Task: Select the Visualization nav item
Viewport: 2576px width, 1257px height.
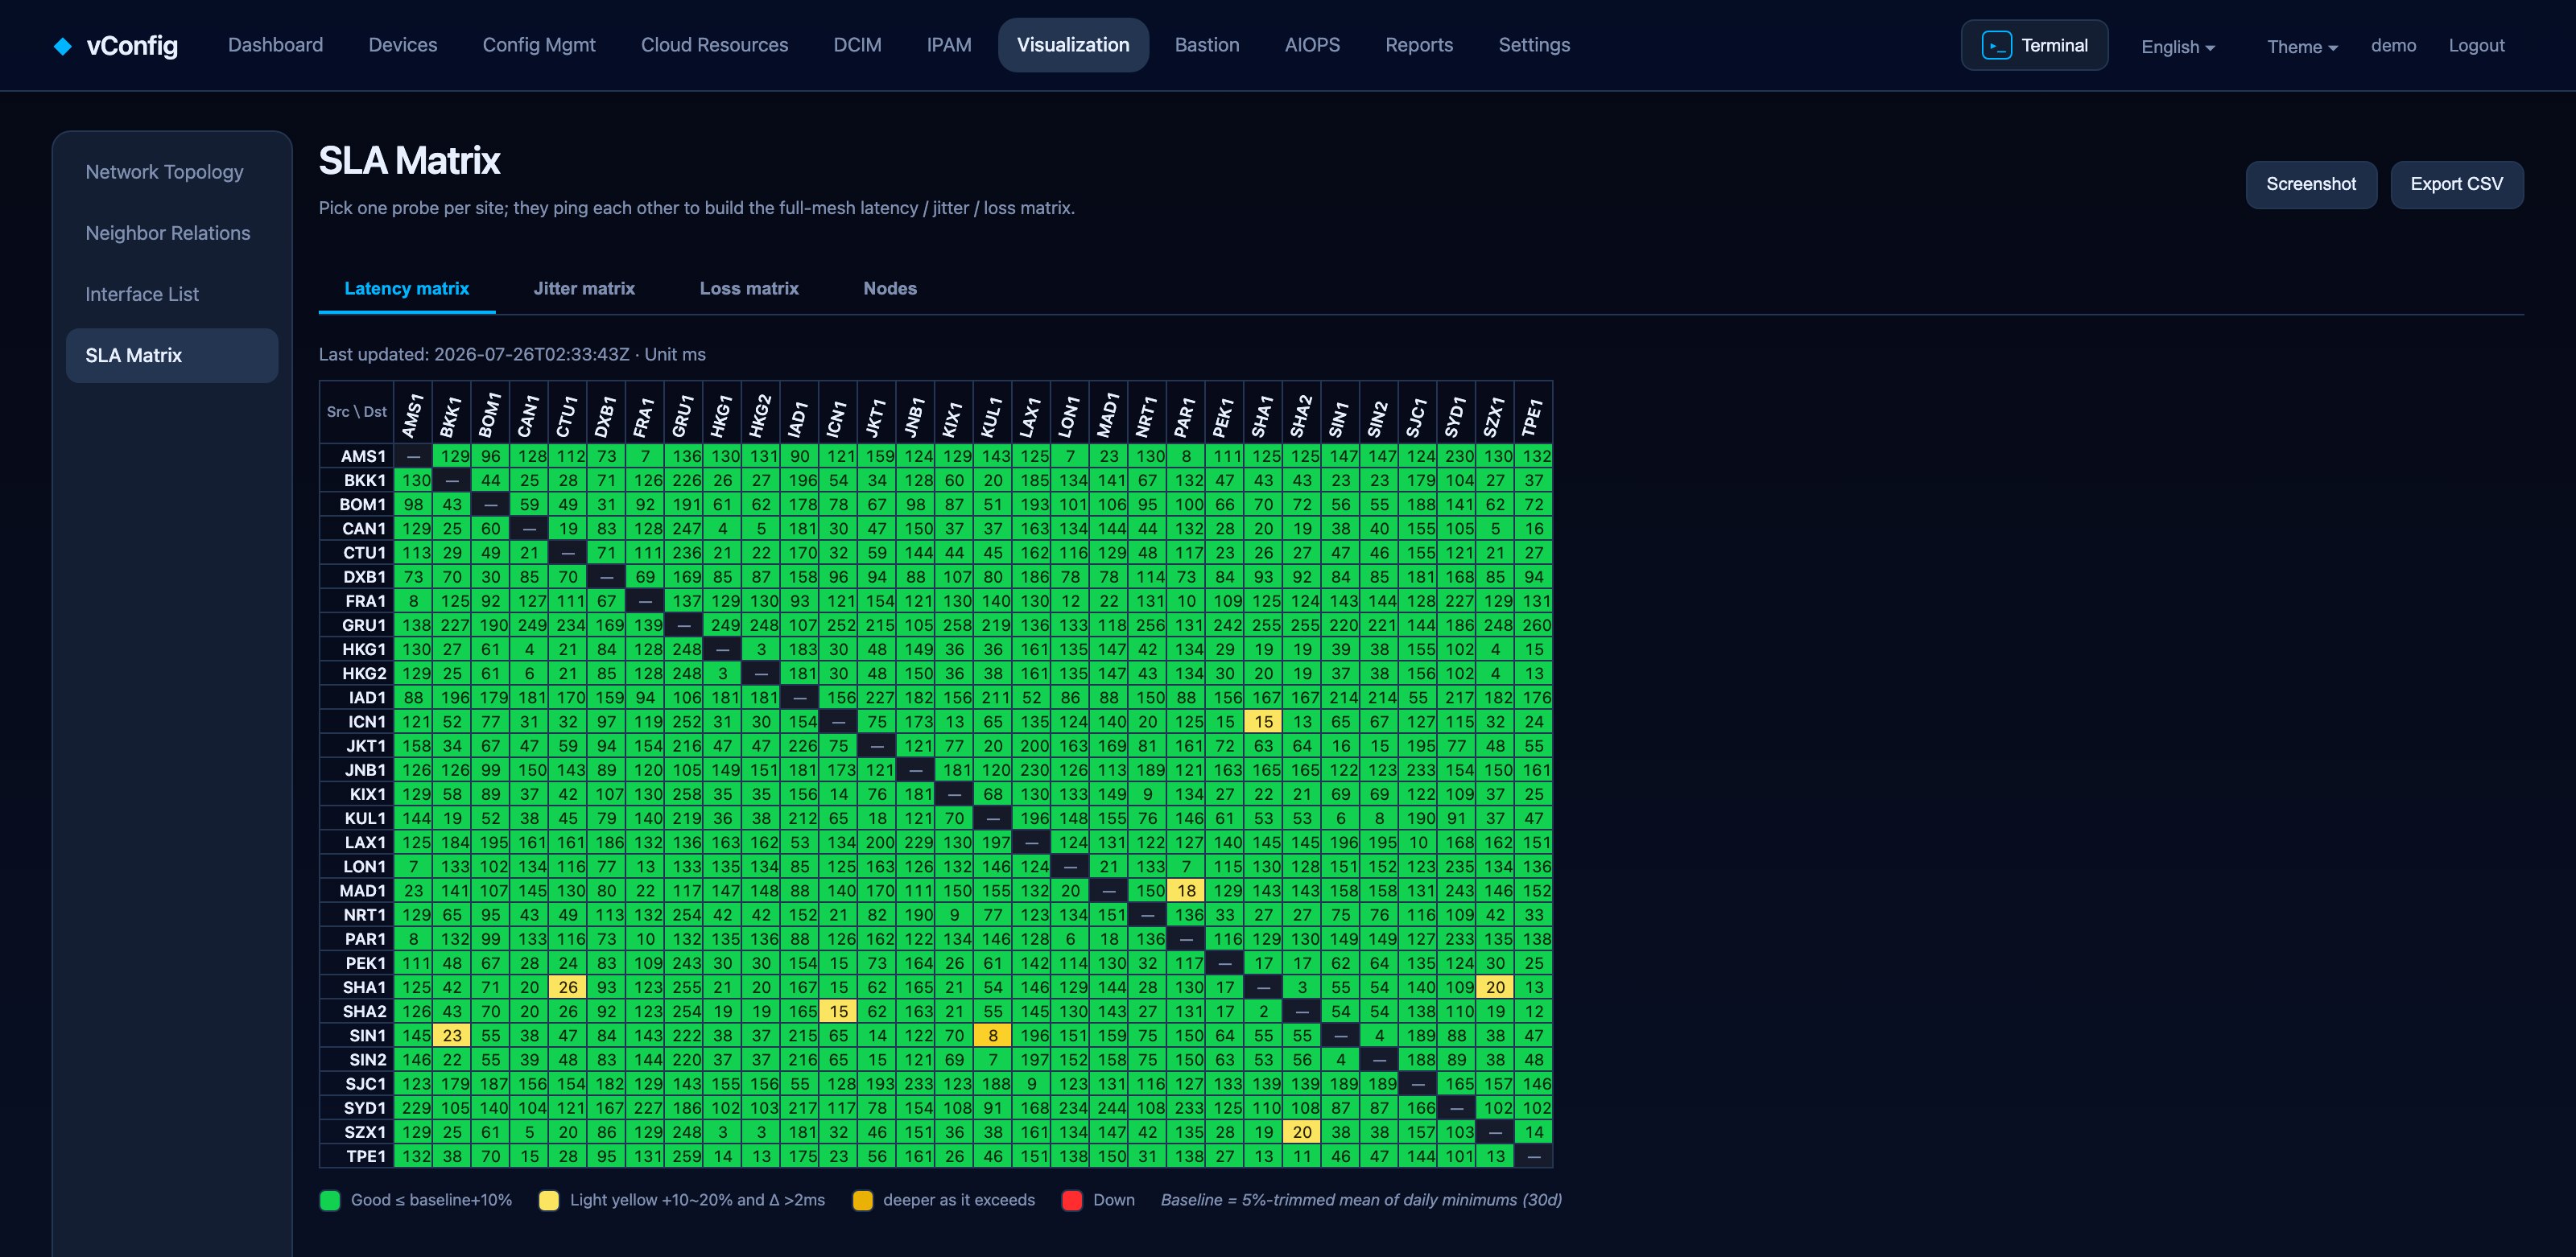Action: coord(1073,45)
